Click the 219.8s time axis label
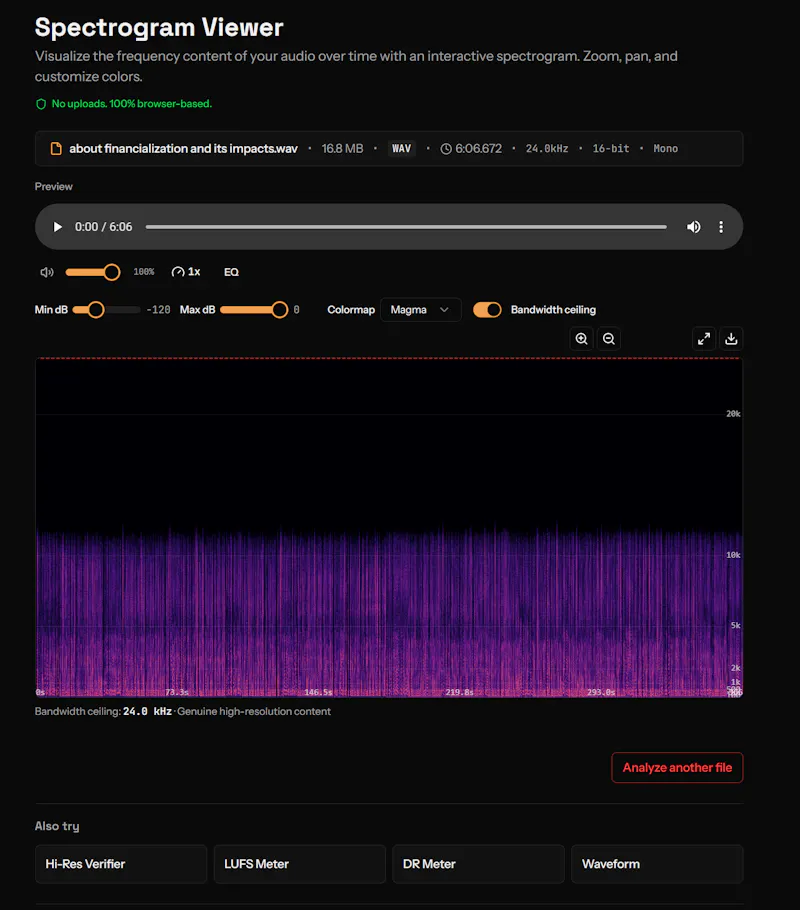Viewport: 800px width, 910px height. click(459, 692)
